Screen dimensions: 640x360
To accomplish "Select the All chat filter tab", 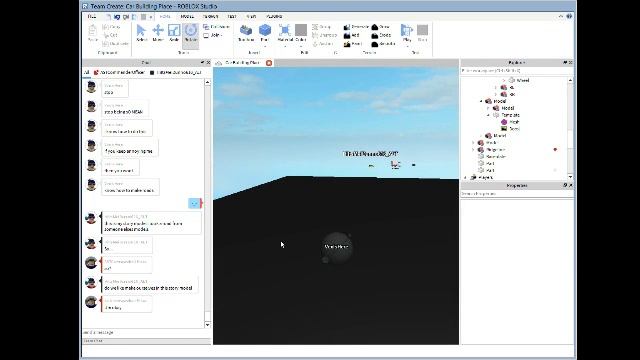I will pyautogui.click(x=87, y=72).
